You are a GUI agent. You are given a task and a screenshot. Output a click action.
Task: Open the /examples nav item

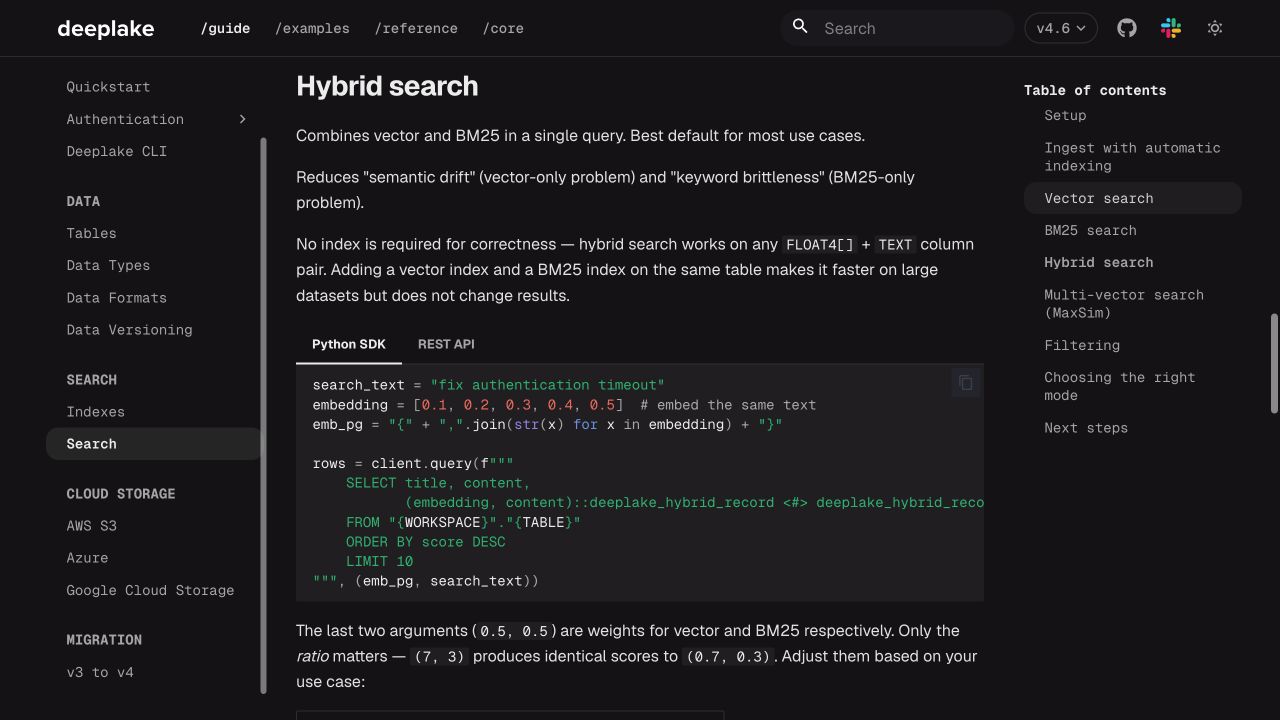point(312,28)
